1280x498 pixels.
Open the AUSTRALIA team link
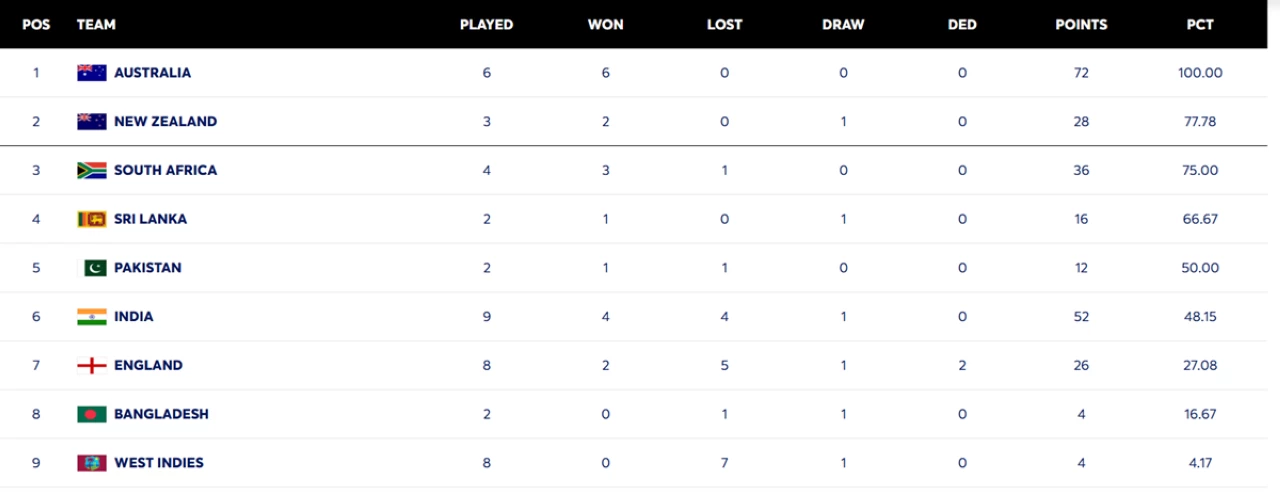152,73
